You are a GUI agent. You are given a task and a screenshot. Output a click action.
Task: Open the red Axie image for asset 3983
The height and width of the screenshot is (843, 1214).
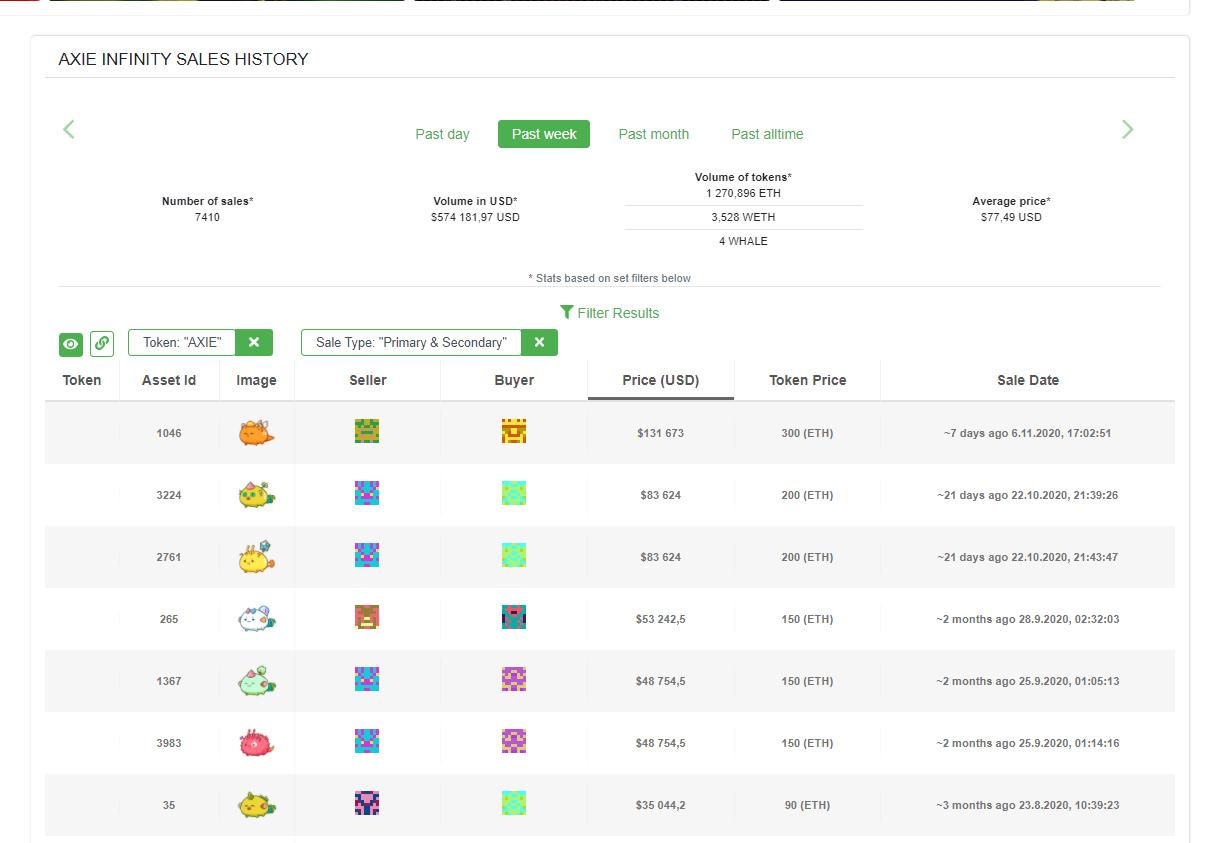(x=256, y=743)
